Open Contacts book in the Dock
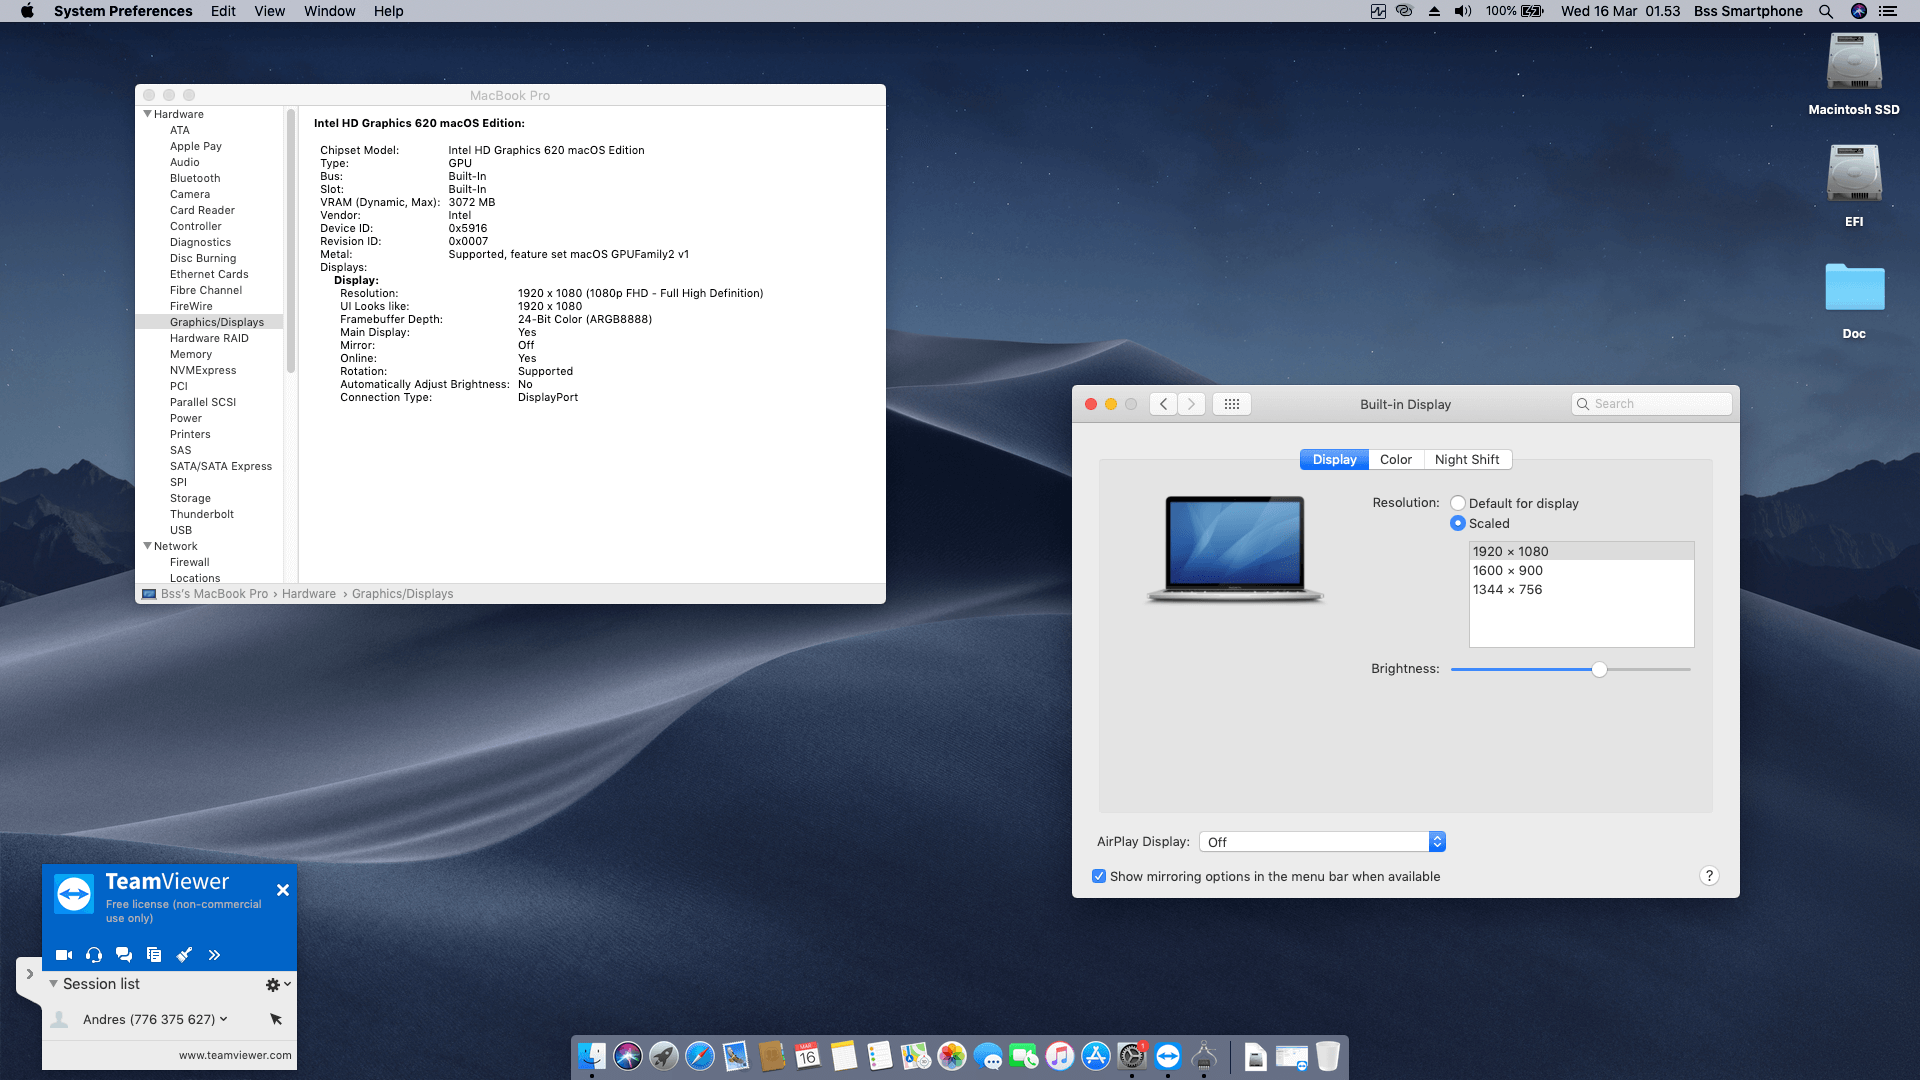This screenshot has width=1920, height=1080. click(x=772, y=1056)
